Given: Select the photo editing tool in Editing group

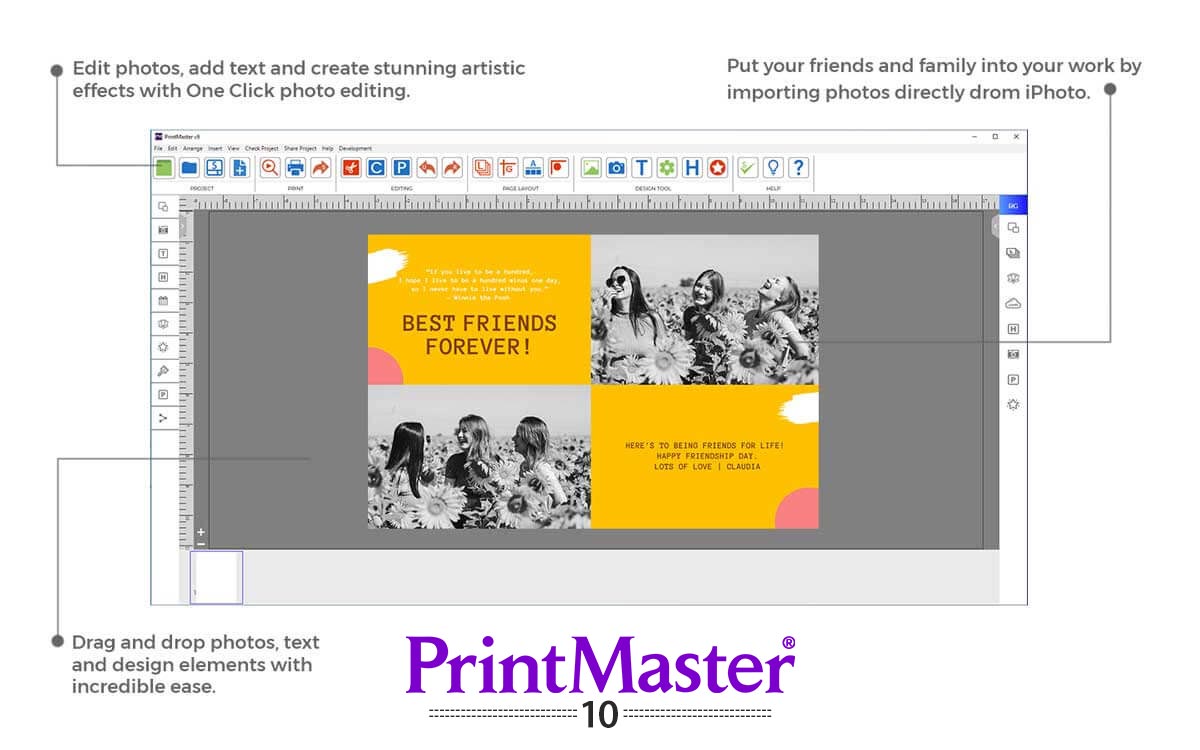Looking at the screenshot, I should [352, 168].
